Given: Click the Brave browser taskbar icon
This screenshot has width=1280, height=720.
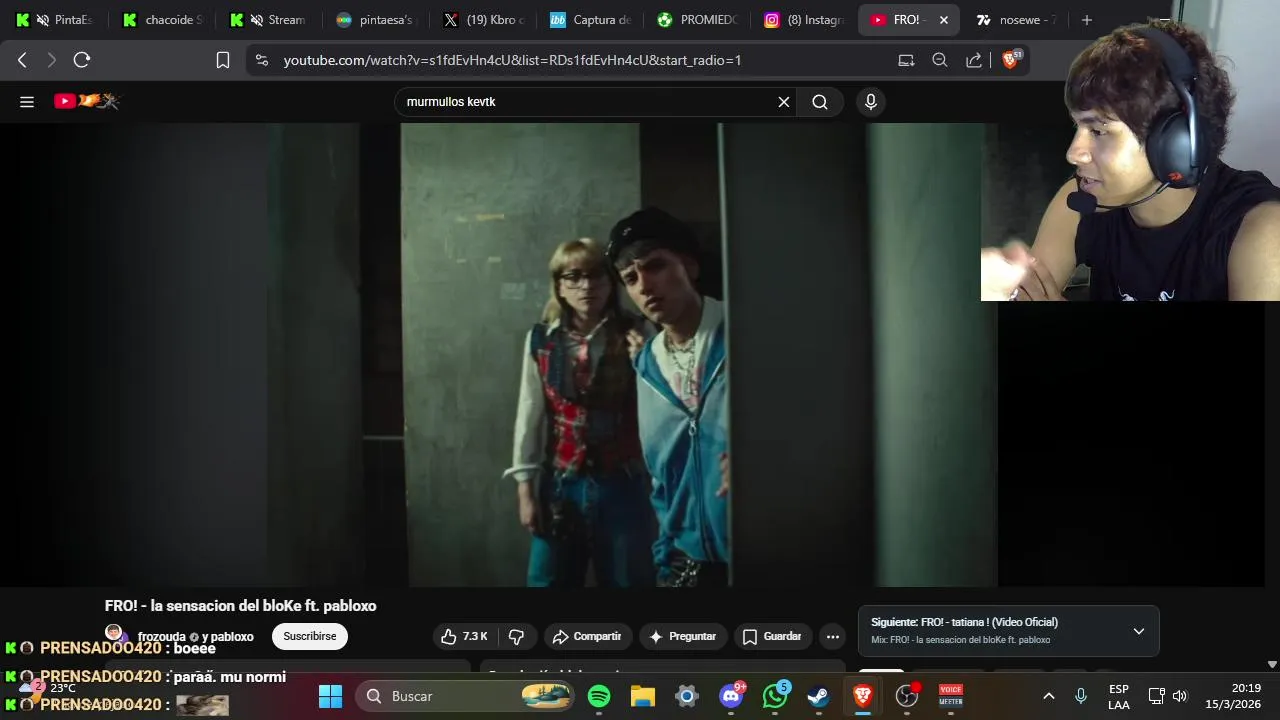Looking at the screenshot, I should click(x=863, y=696).
